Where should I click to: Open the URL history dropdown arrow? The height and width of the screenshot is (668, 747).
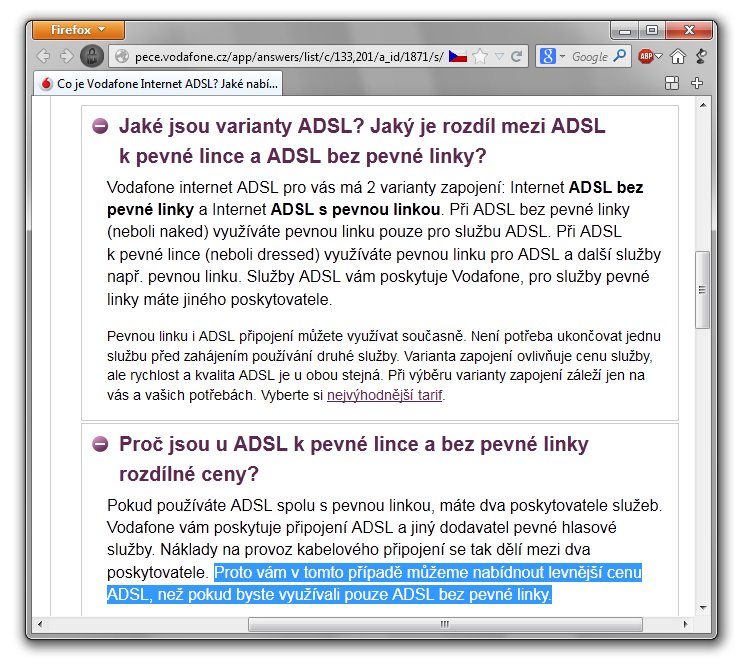tap(499, 57)
